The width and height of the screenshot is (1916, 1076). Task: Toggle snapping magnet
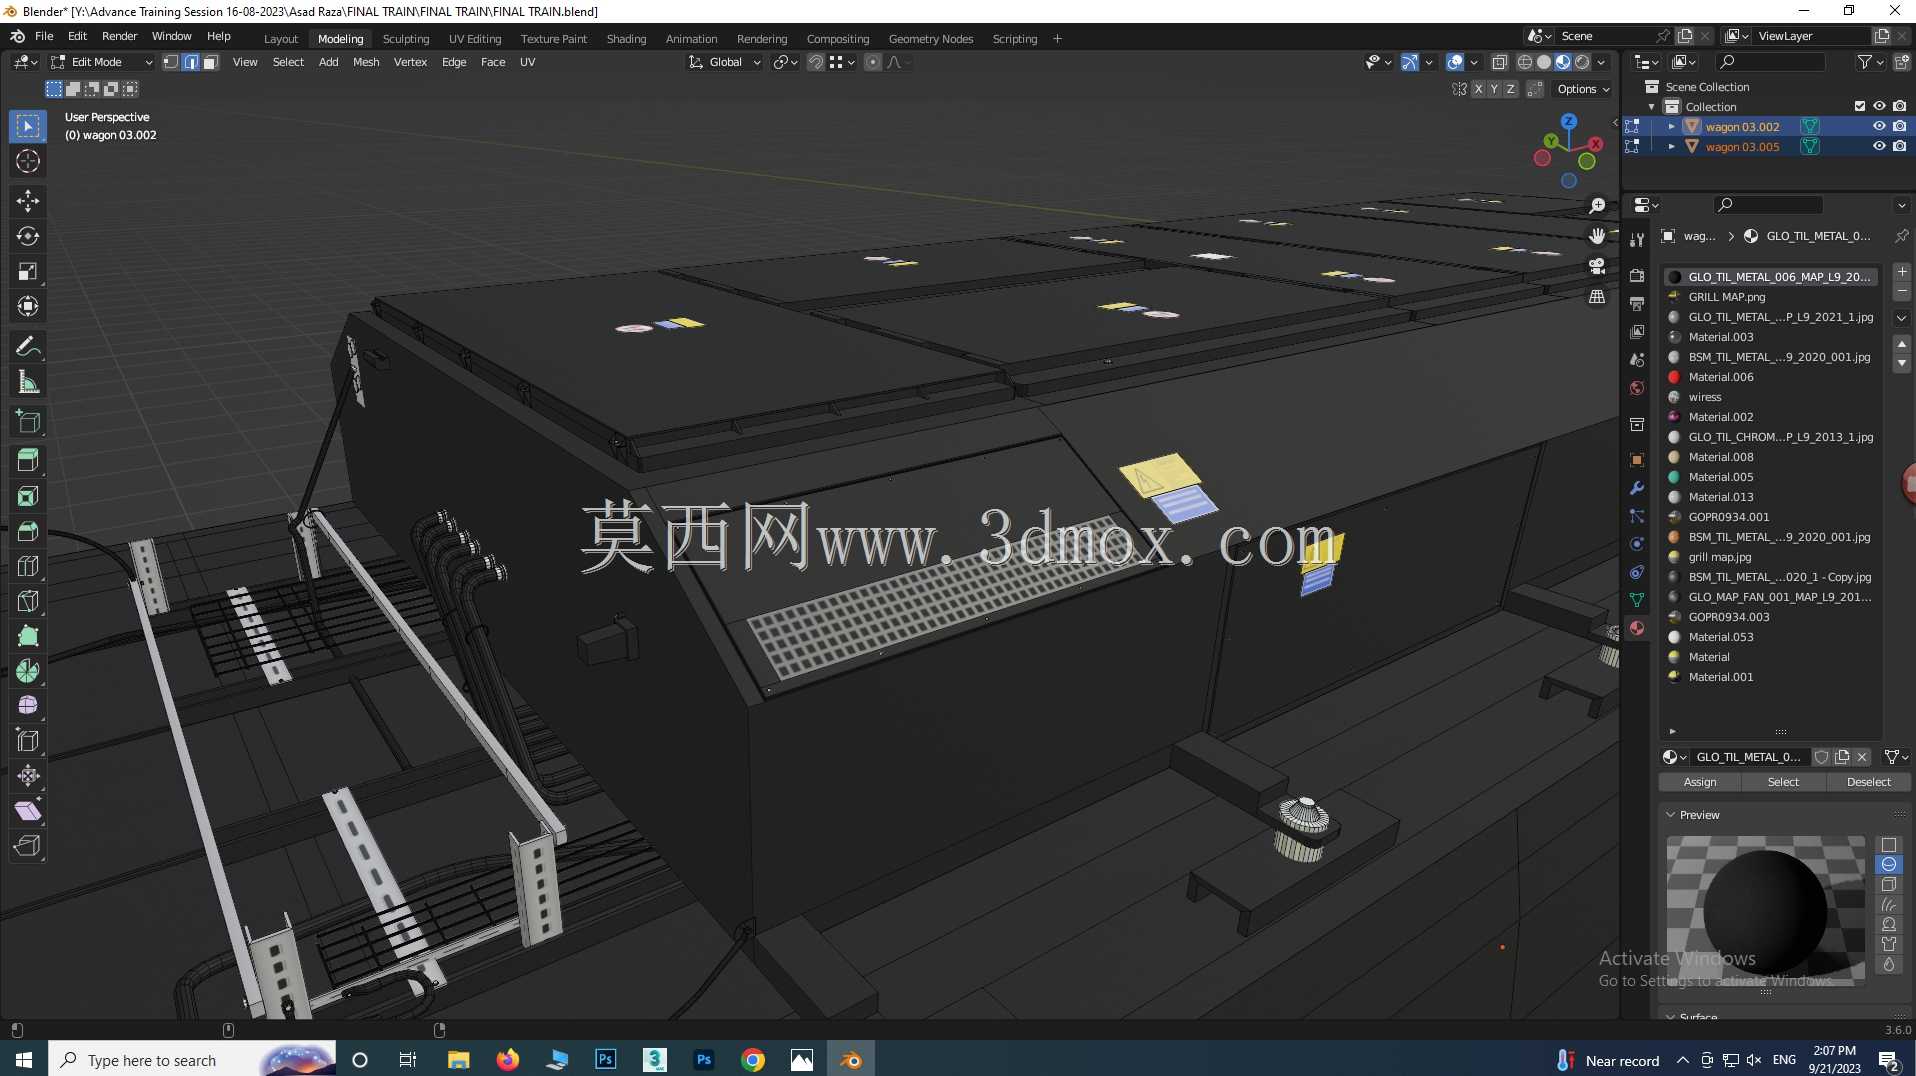816,62
